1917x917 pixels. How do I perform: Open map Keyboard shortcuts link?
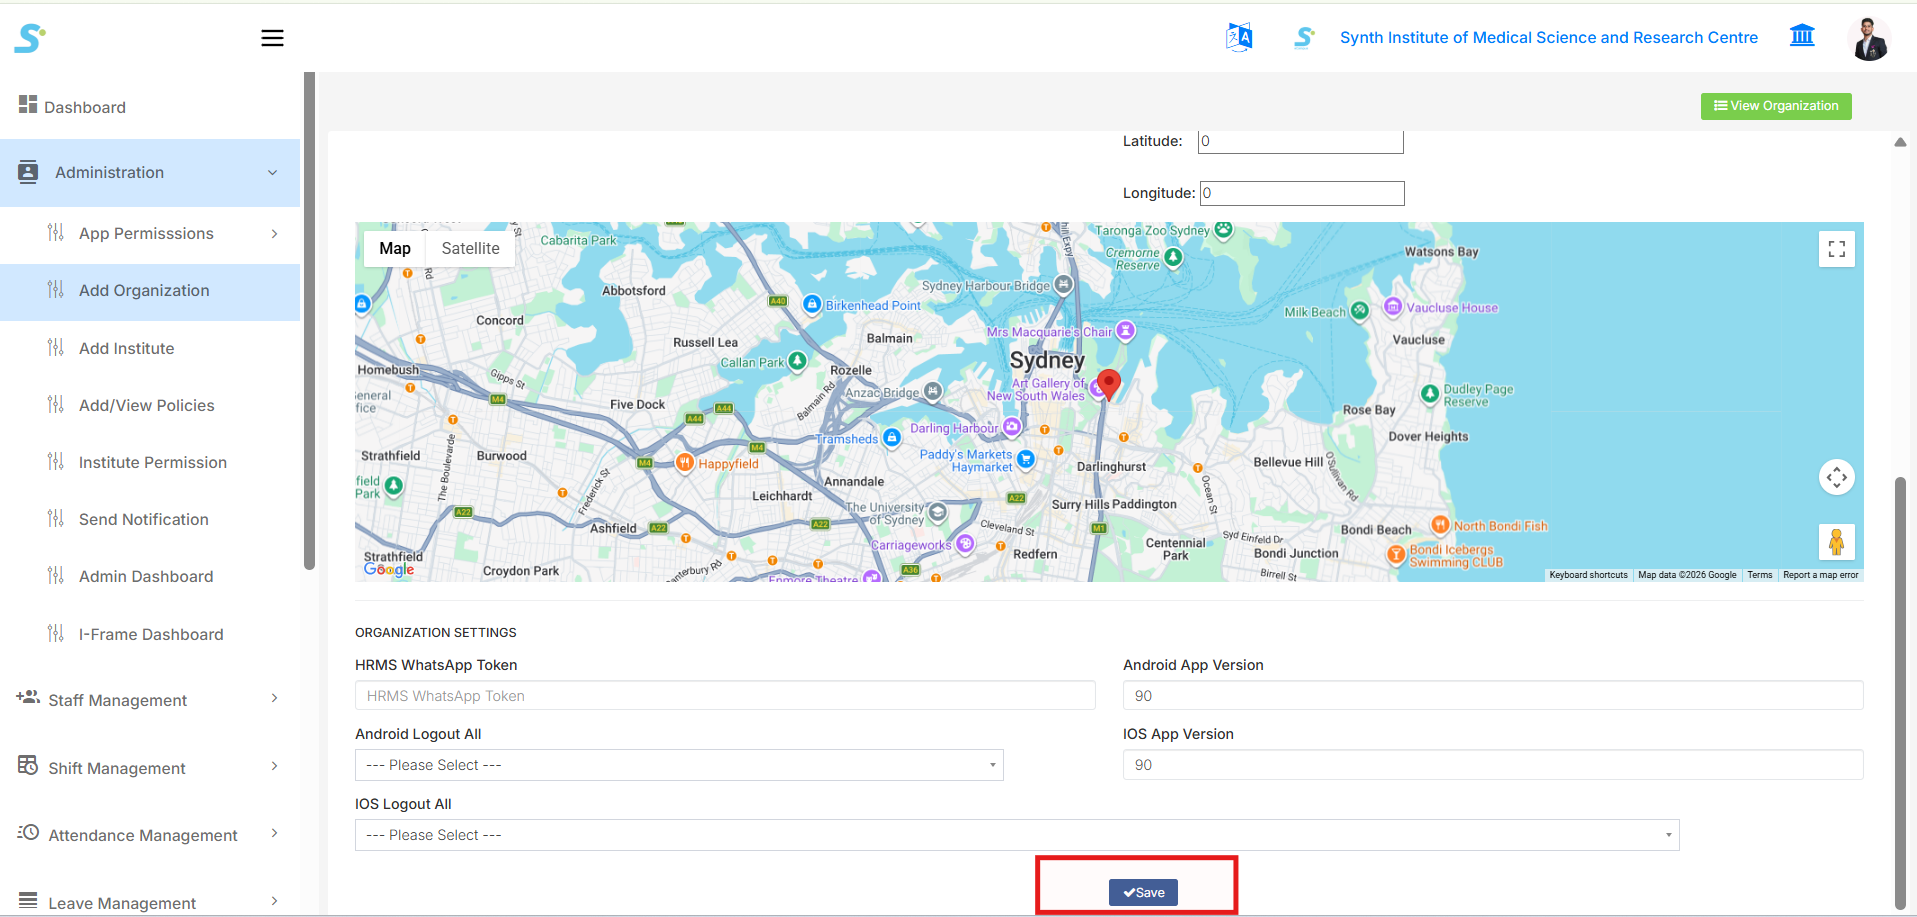click(x=1588, y=575)
